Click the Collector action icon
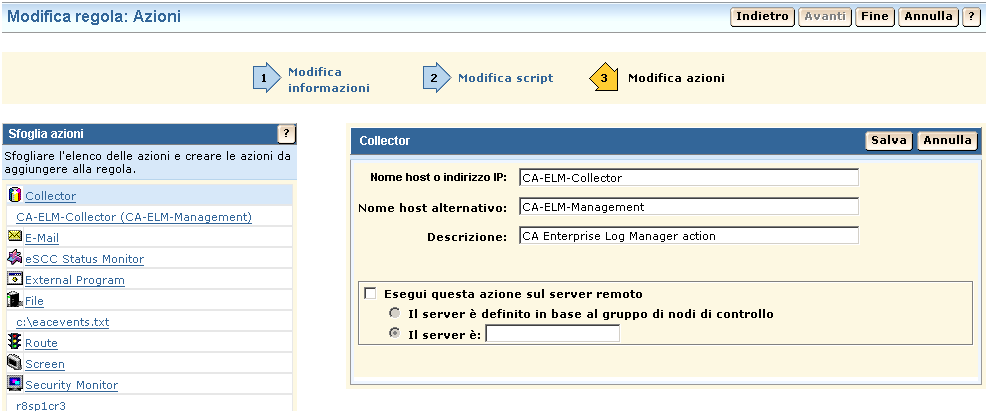 click(14, 195)
